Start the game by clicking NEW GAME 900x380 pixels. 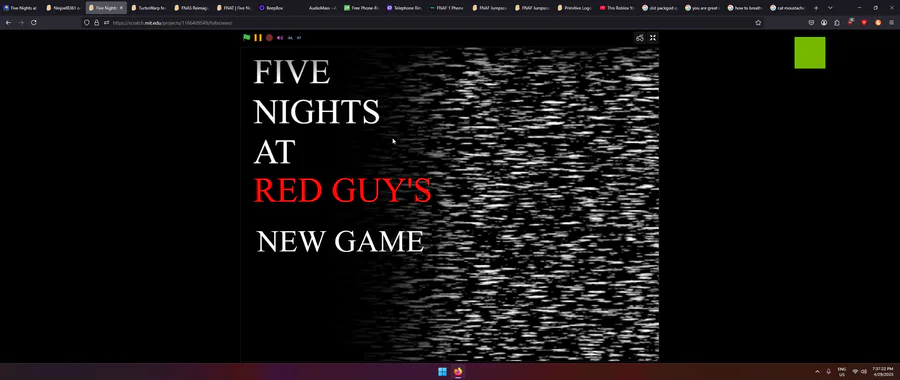pyautogui.click(x=340, y=242)
